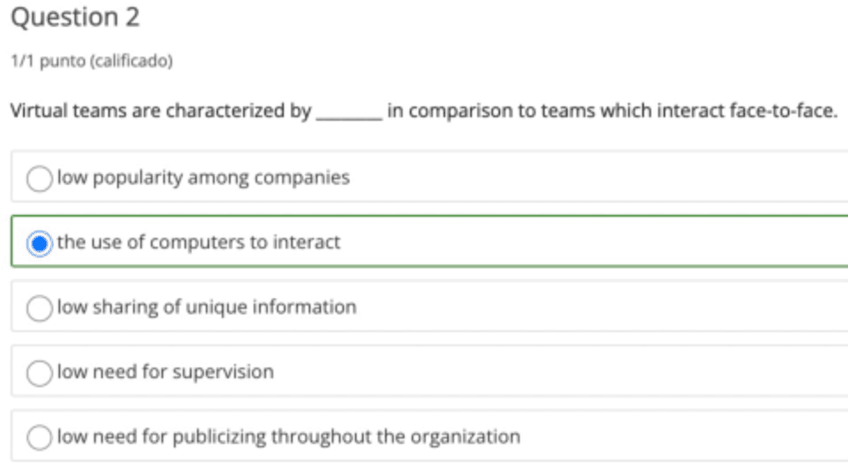This screenshot has height=467, width=848.
Task: Click the "low sharing of unique information" text
Action: [206, 307]
